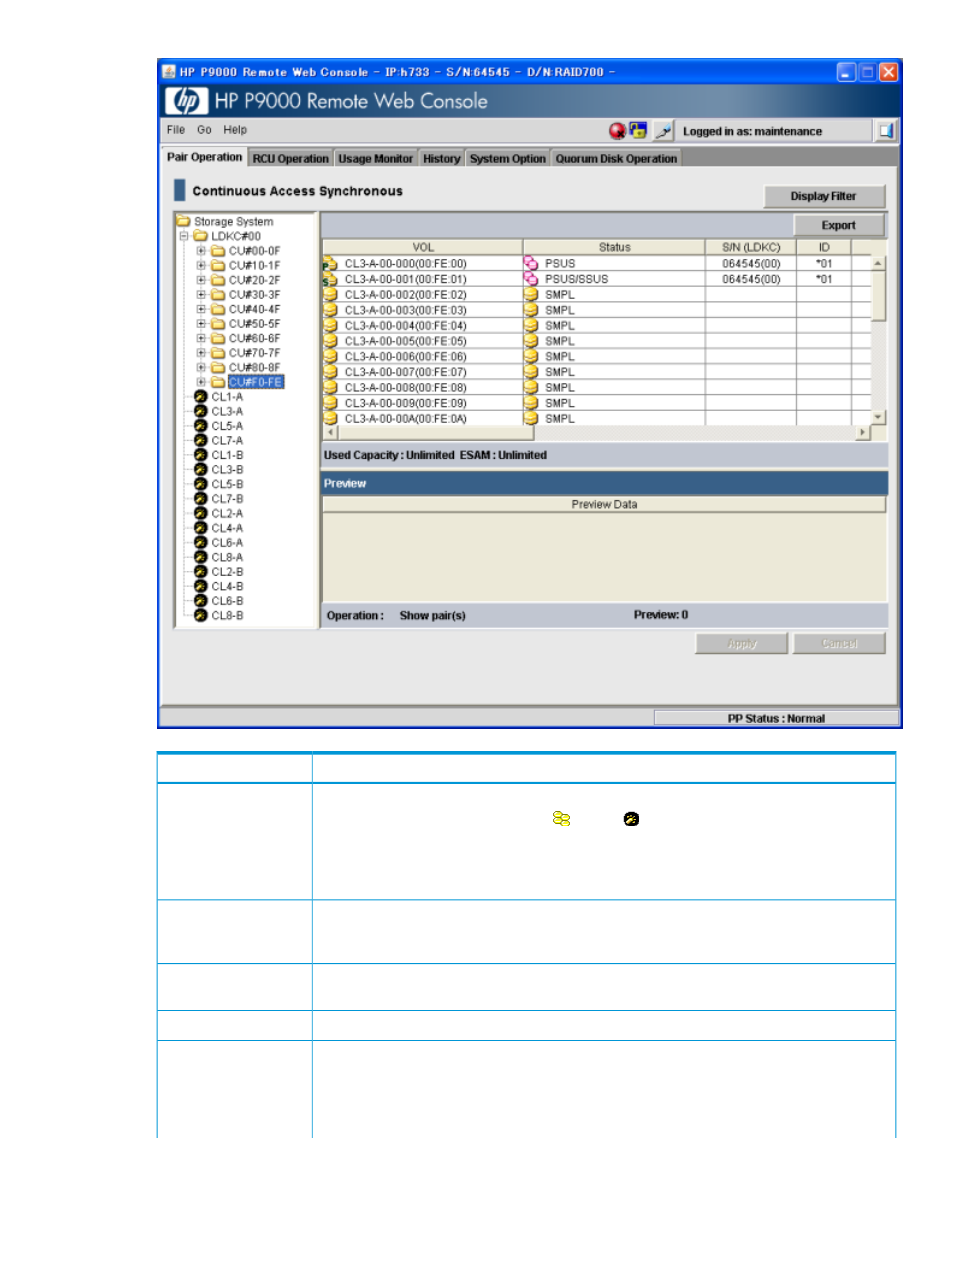Viewport: 954px width, 1270px height.
Task: Select port CL3-A icon in tree
Action: tap(200, 411)
